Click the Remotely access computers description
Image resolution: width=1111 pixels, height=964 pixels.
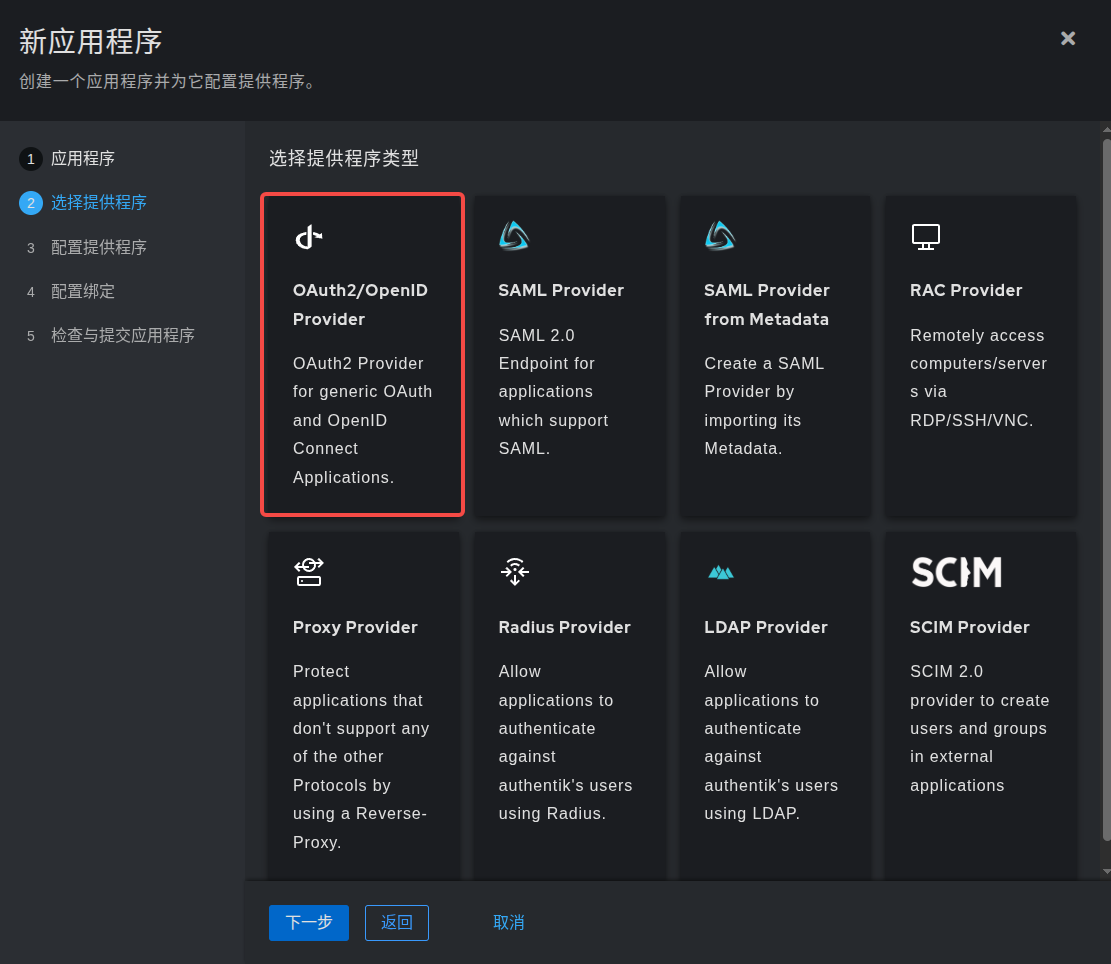click(x=979, y=378)
